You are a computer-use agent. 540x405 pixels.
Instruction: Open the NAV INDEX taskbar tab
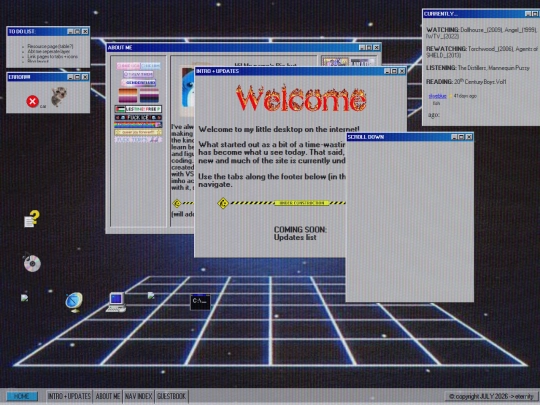138,396
